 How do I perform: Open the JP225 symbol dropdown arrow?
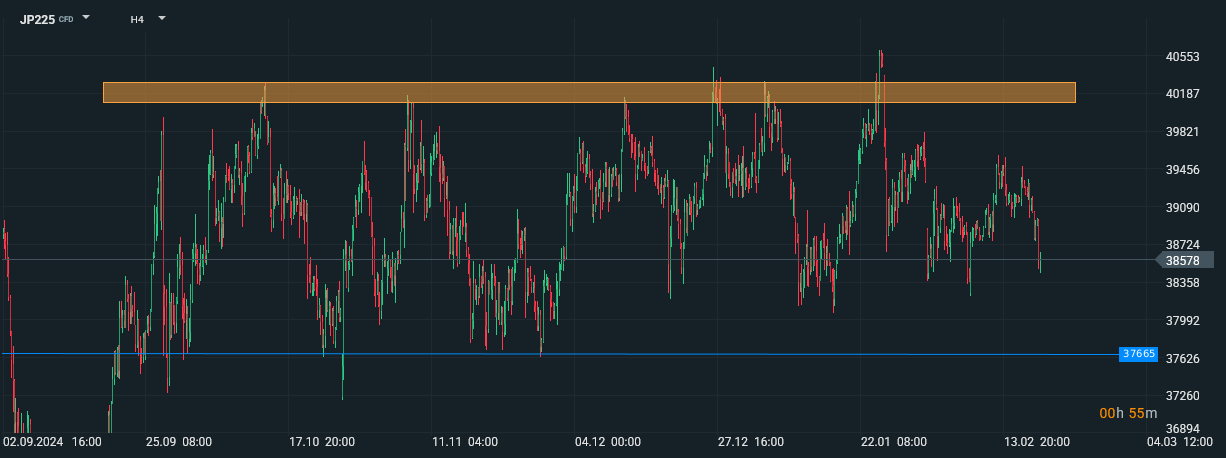tap(86, 17)
